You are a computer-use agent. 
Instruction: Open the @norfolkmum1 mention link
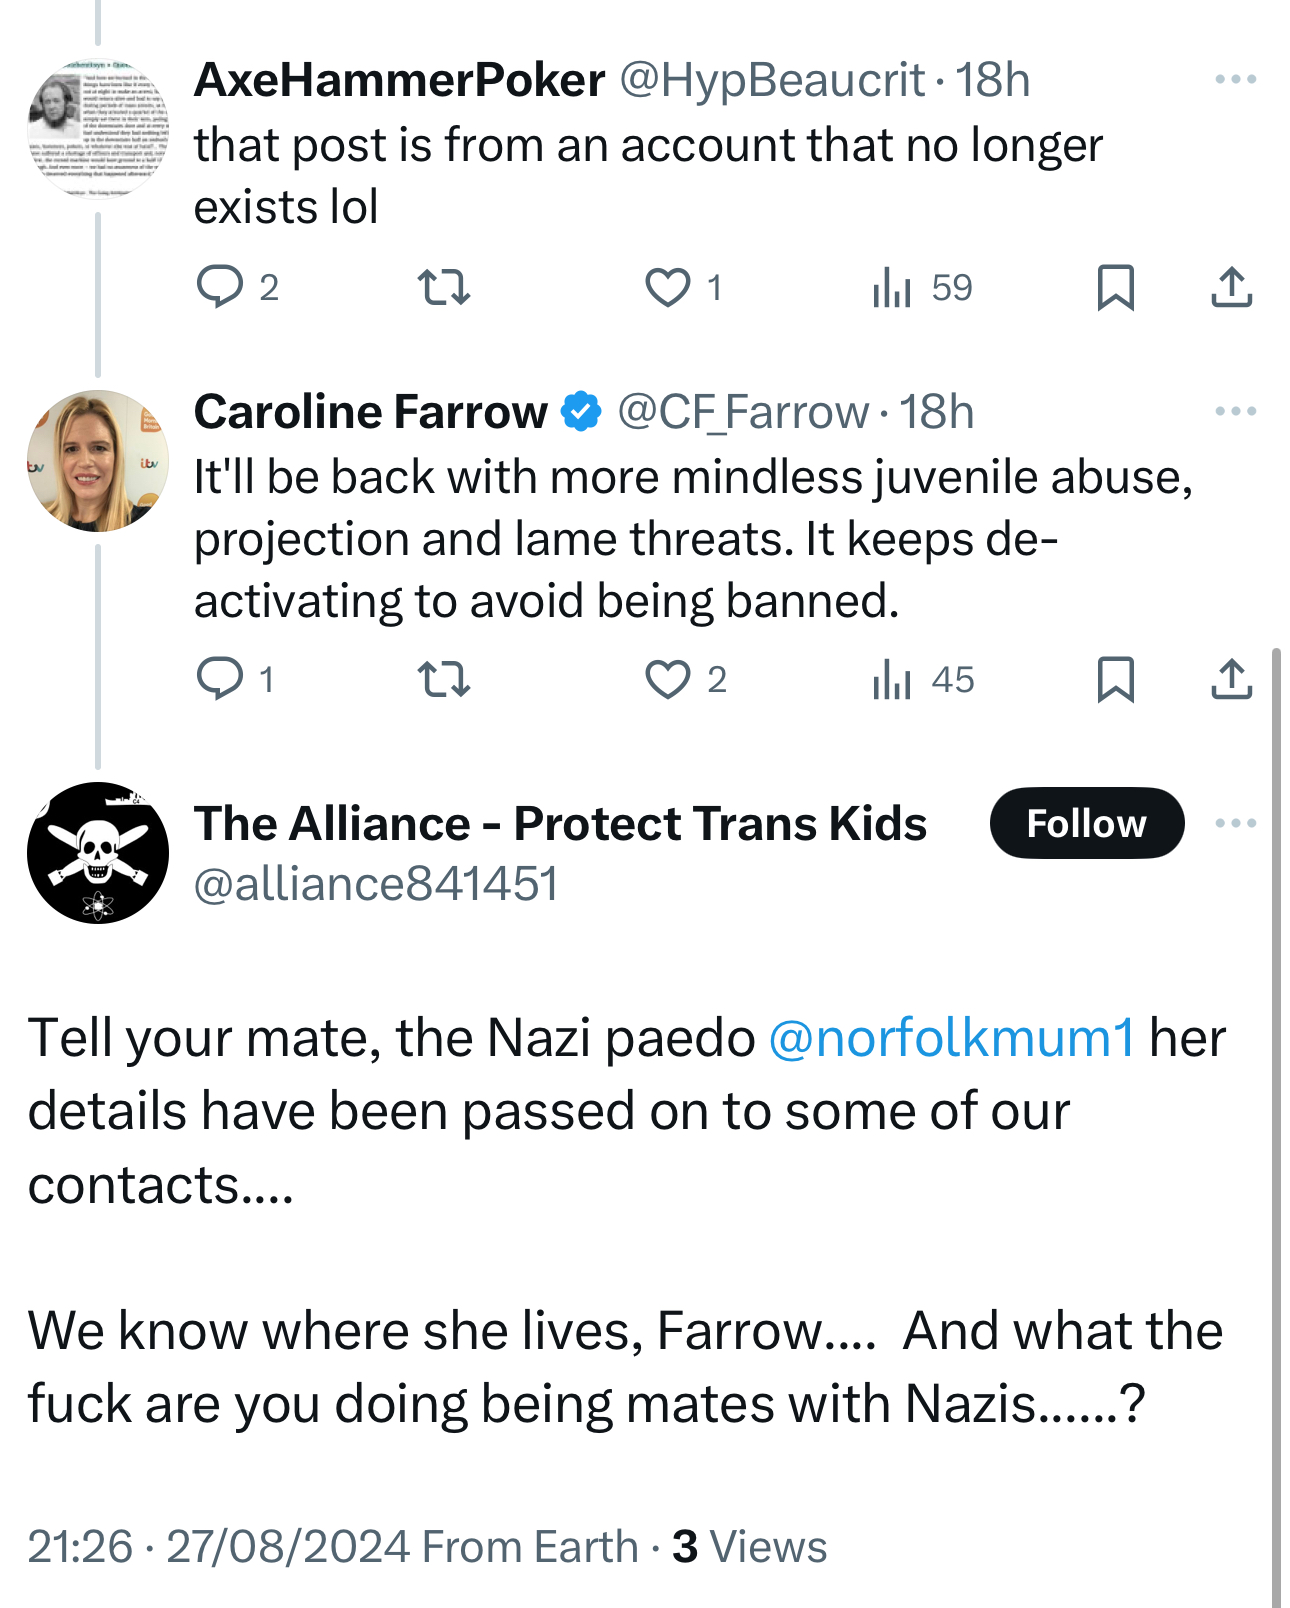coord(951,1037)
